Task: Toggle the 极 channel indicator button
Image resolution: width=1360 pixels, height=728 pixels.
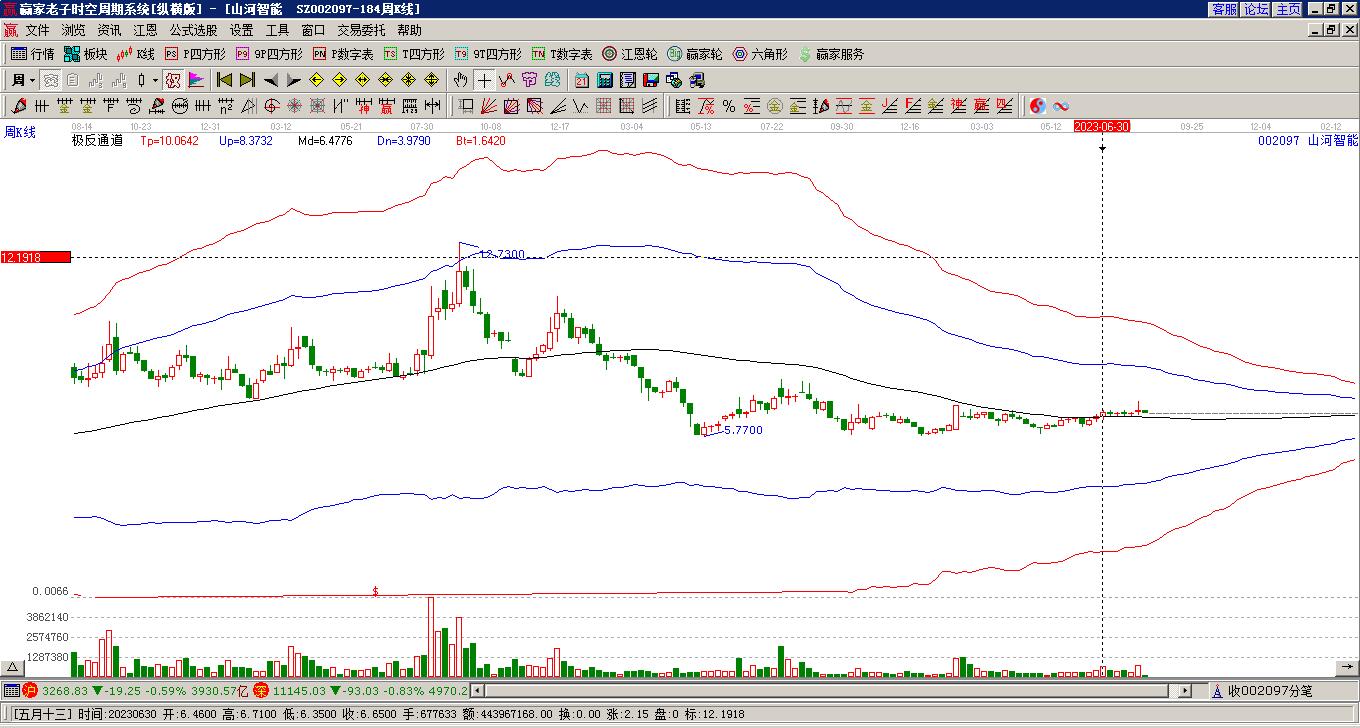Action: (x=173, y=80)
